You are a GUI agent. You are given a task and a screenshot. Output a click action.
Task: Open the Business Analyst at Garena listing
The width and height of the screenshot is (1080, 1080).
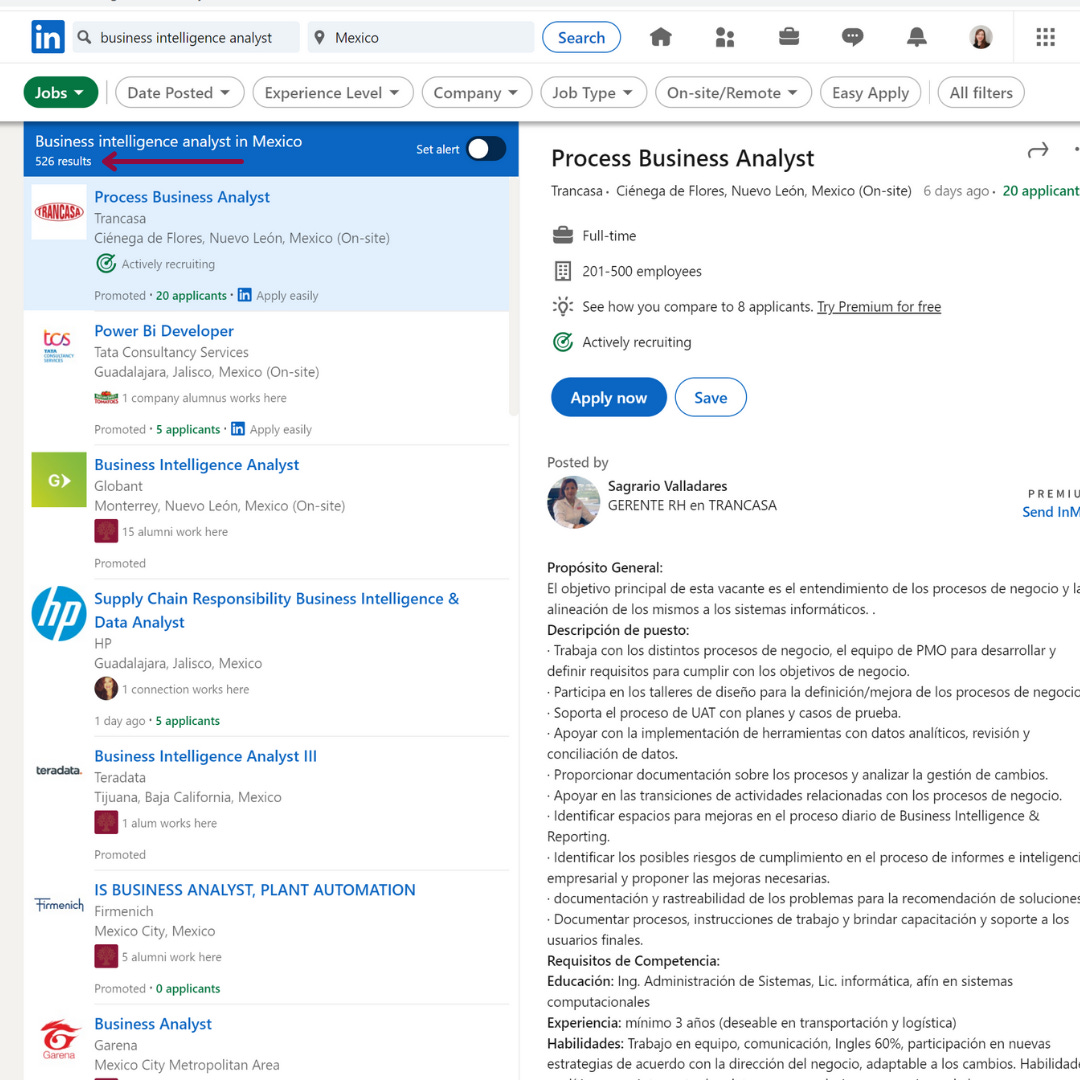click(153, 1024)
